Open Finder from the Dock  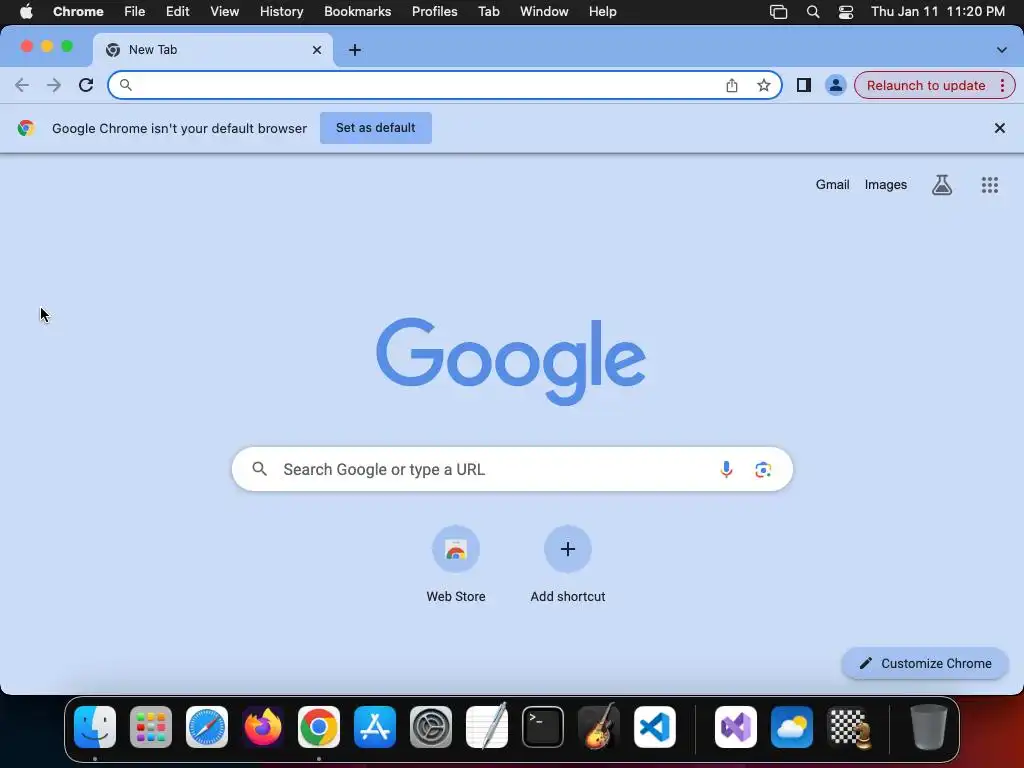tap(95, 727)
